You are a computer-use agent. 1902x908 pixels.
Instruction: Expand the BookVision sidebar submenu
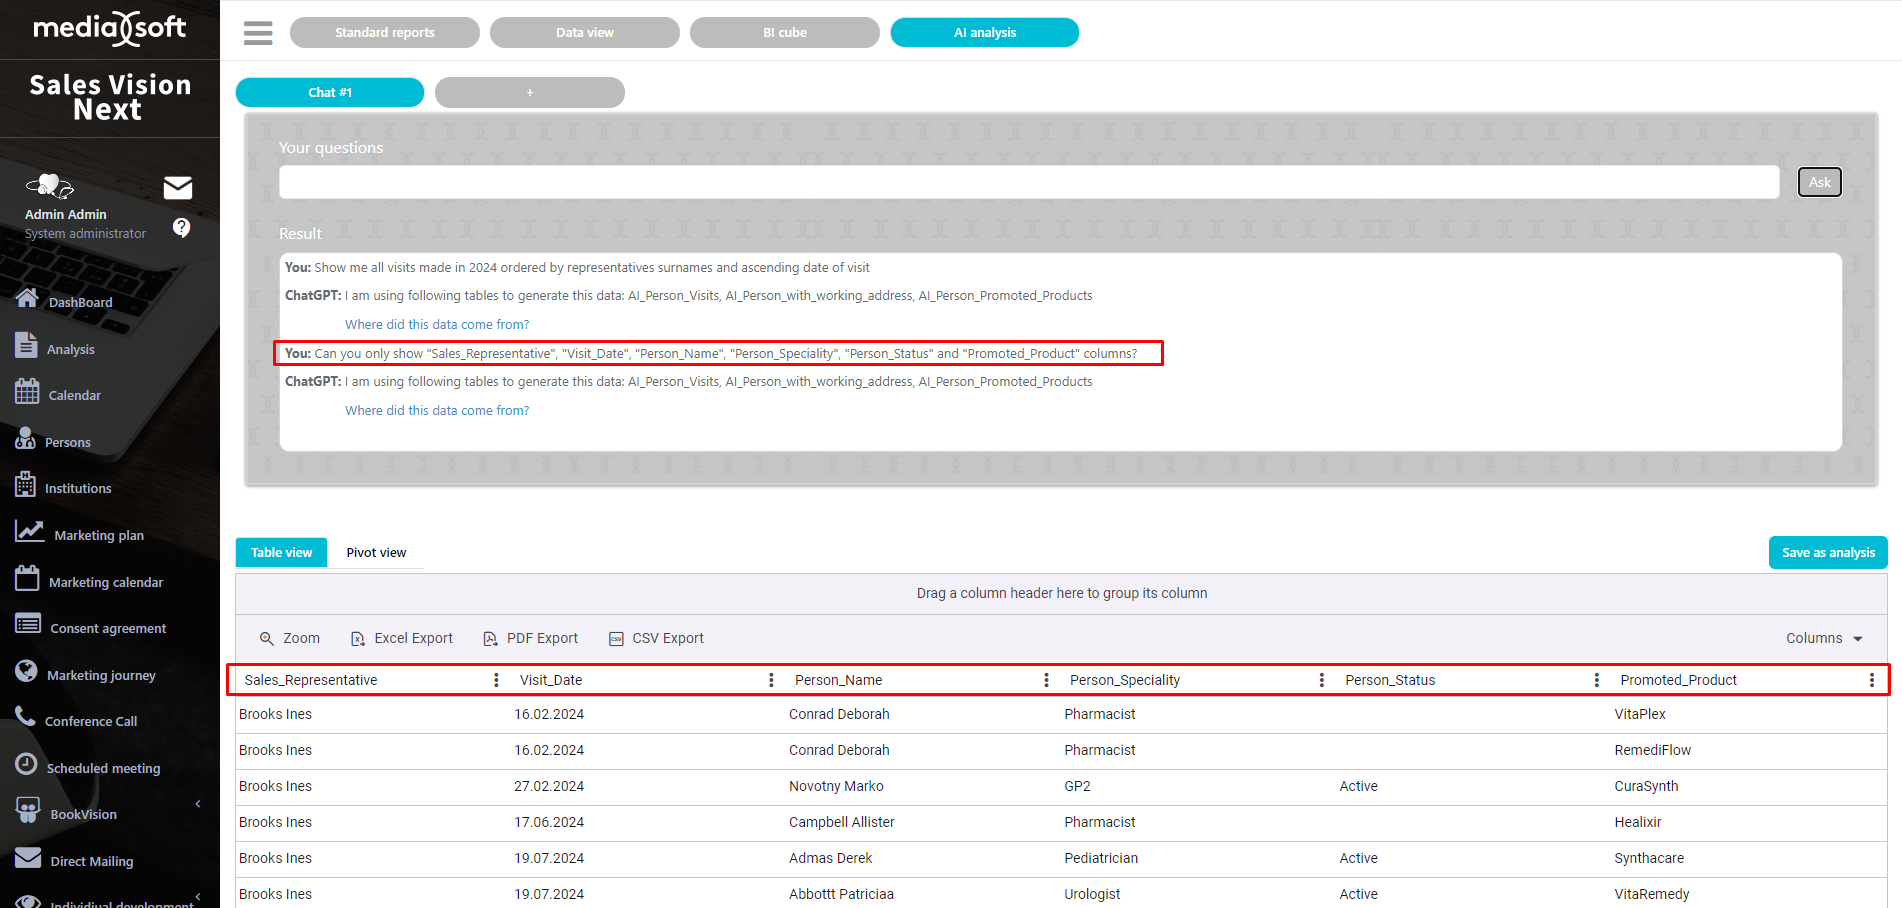[x=198, y=804]
